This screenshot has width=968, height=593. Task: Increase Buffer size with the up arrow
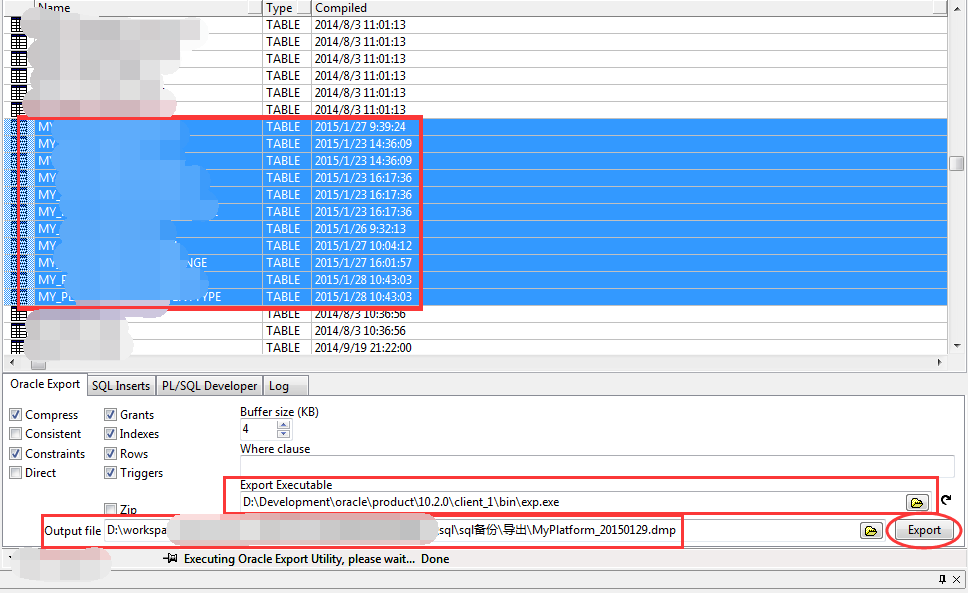pyautogui.click(x=283, y=425)
